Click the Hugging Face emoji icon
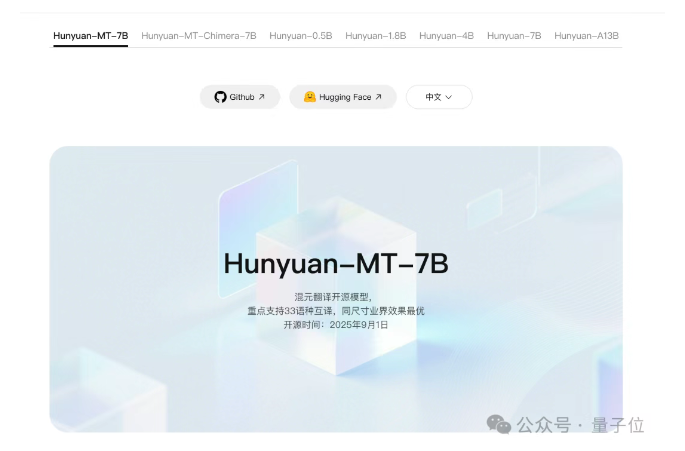 pos(310,97)
